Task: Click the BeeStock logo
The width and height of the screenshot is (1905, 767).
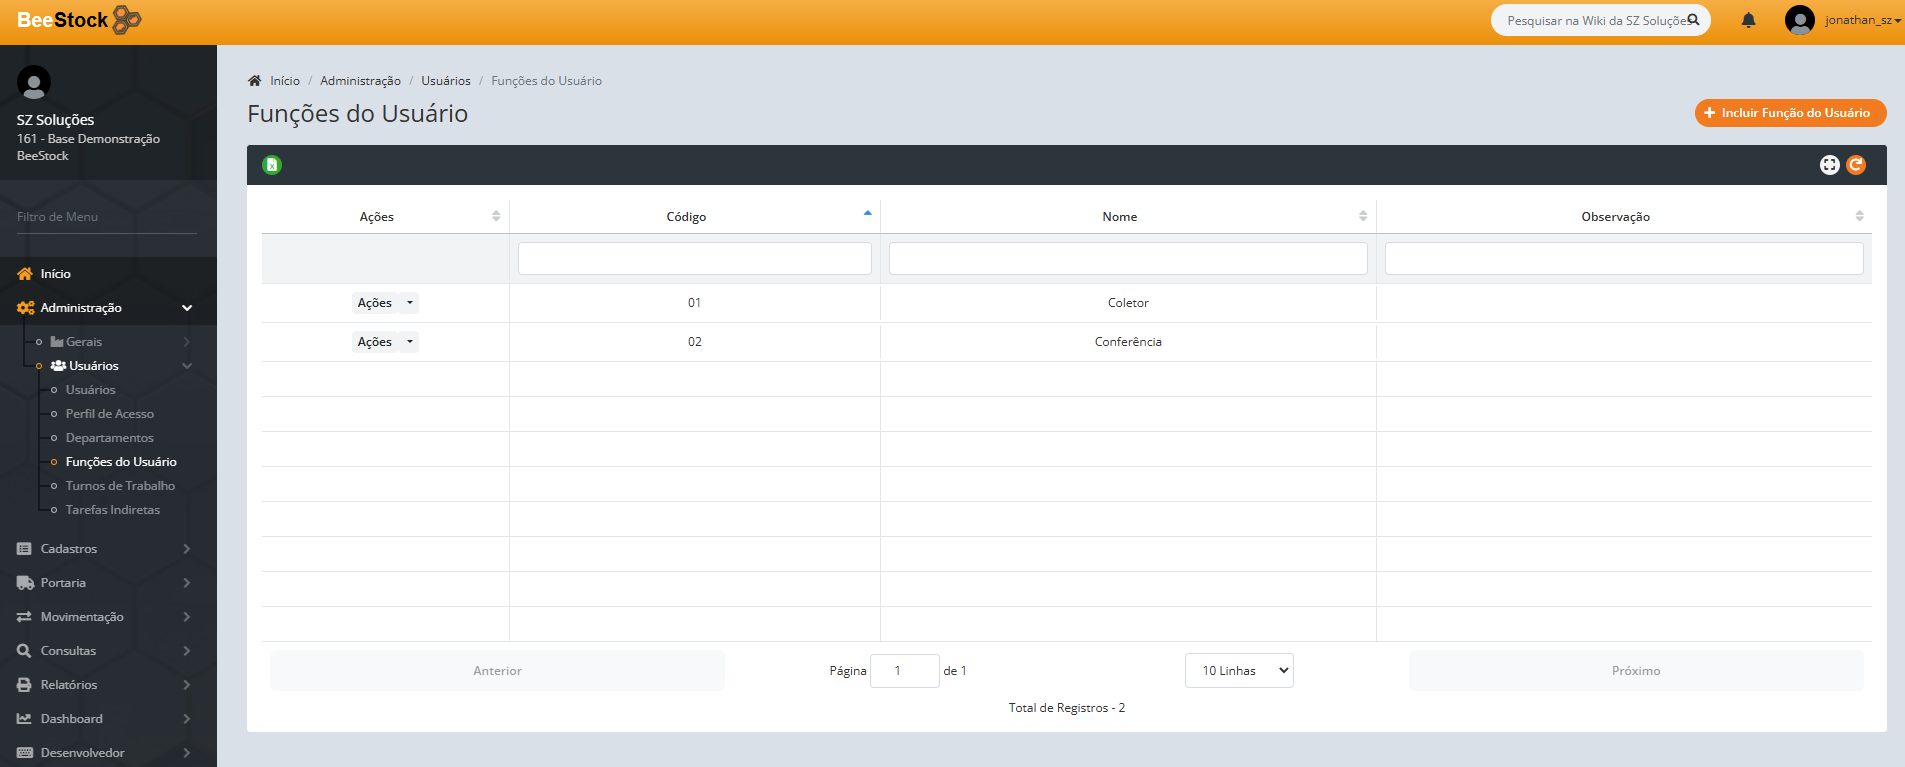Action: 78,20
